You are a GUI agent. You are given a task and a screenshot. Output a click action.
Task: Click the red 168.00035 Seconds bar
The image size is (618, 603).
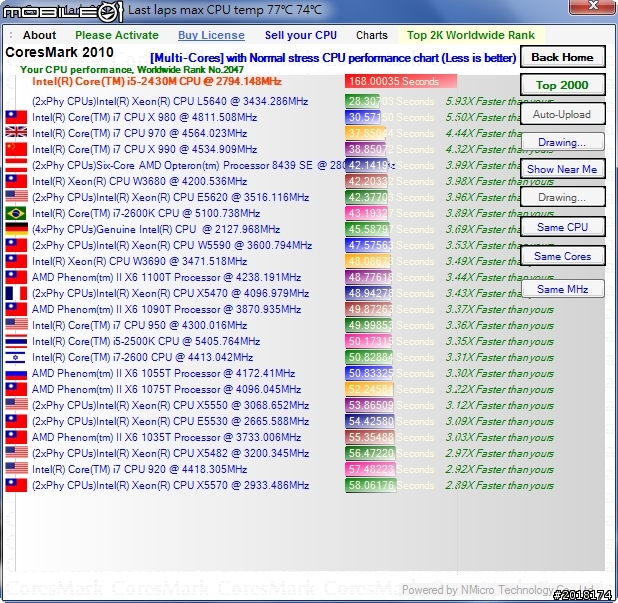401,81
